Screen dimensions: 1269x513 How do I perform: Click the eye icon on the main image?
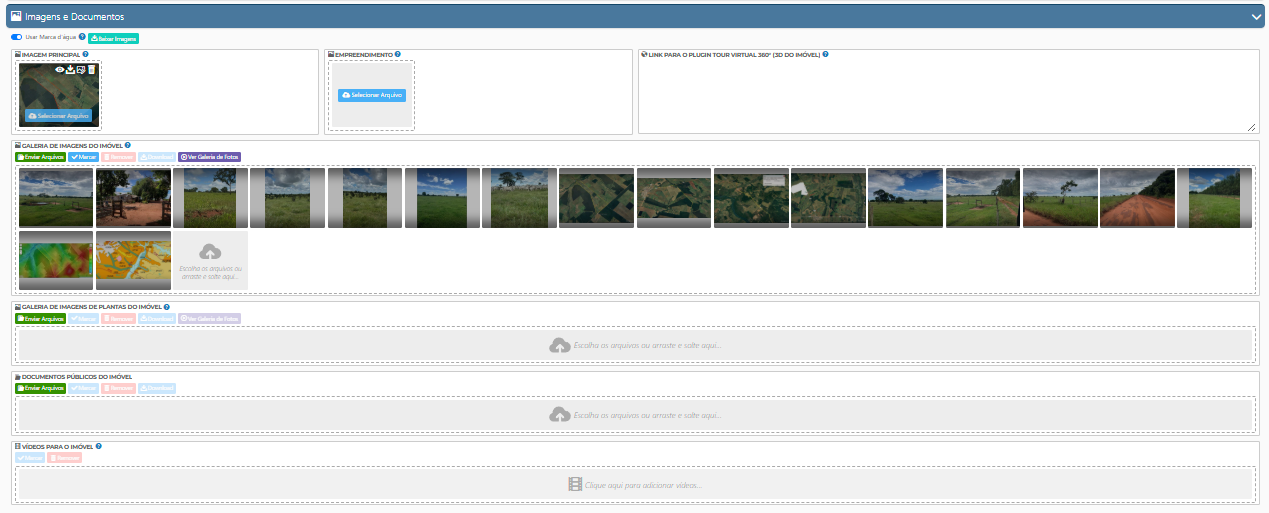point(59,70)
